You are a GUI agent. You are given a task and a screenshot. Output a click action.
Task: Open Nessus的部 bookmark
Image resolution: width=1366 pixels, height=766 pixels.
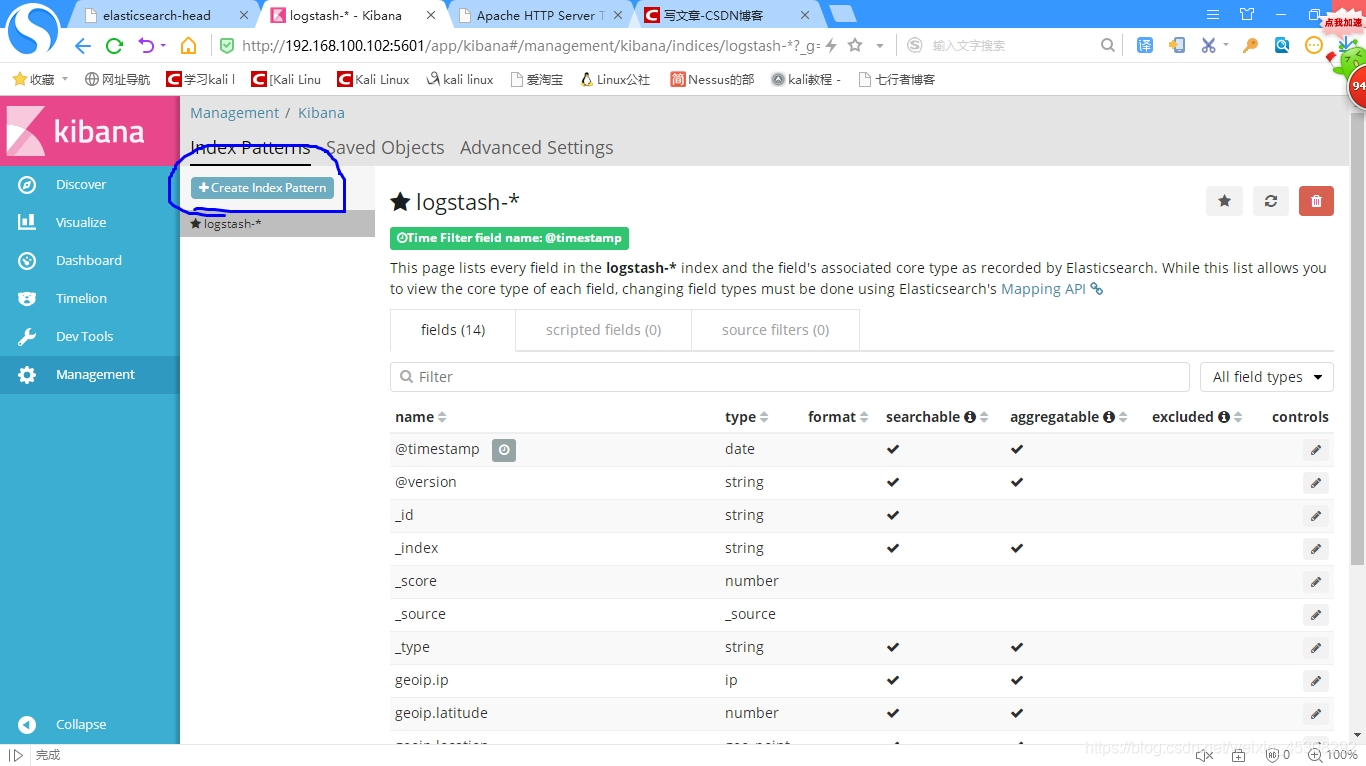[x=712, y=79]
